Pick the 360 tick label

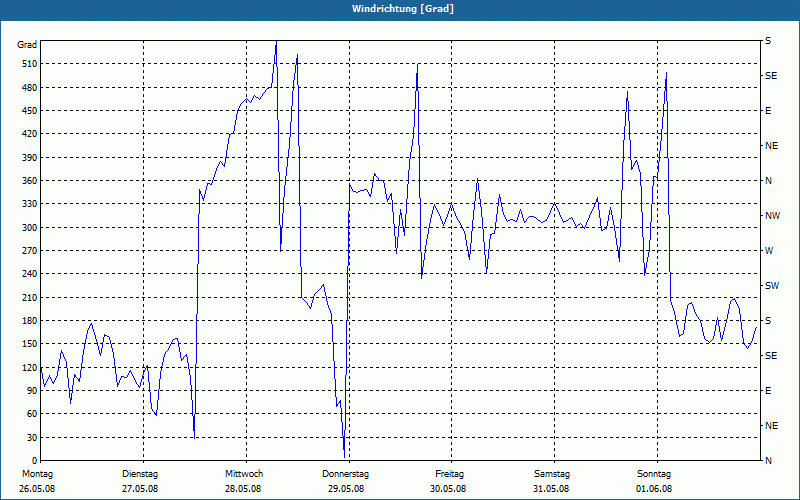[x=30, y=181]
